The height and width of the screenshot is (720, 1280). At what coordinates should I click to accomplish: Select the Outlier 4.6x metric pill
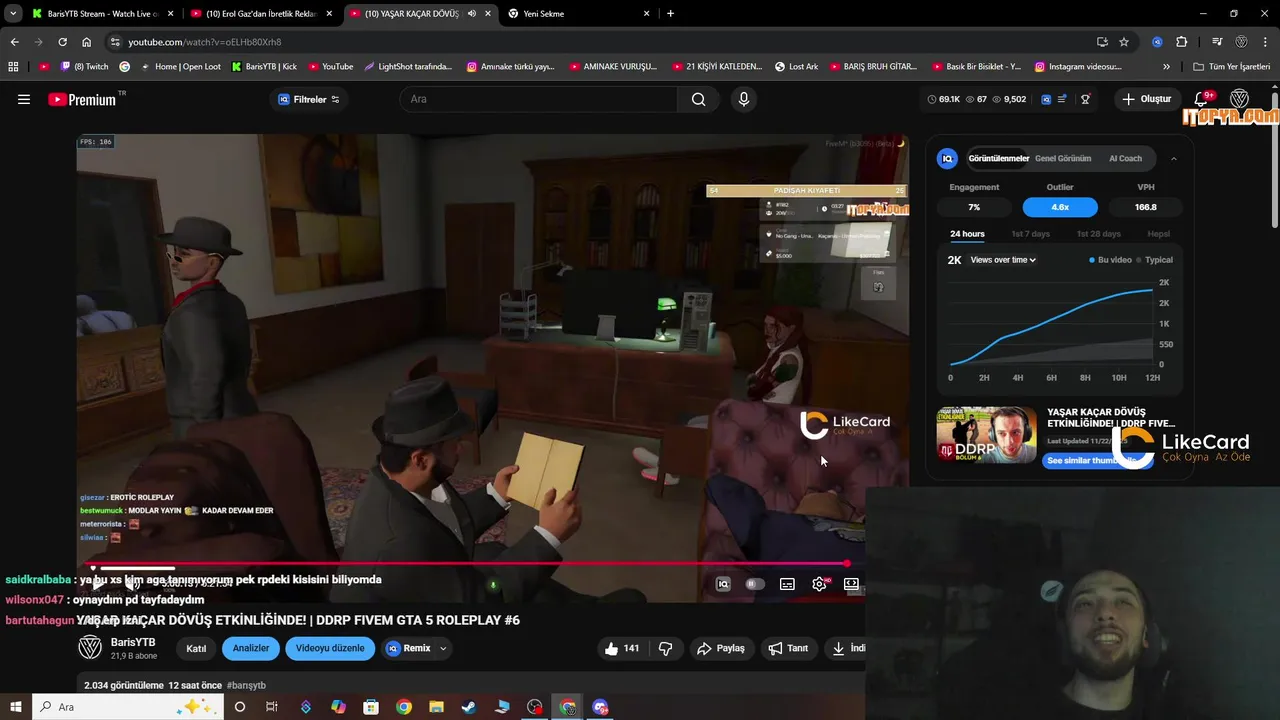pos(1060,207)
